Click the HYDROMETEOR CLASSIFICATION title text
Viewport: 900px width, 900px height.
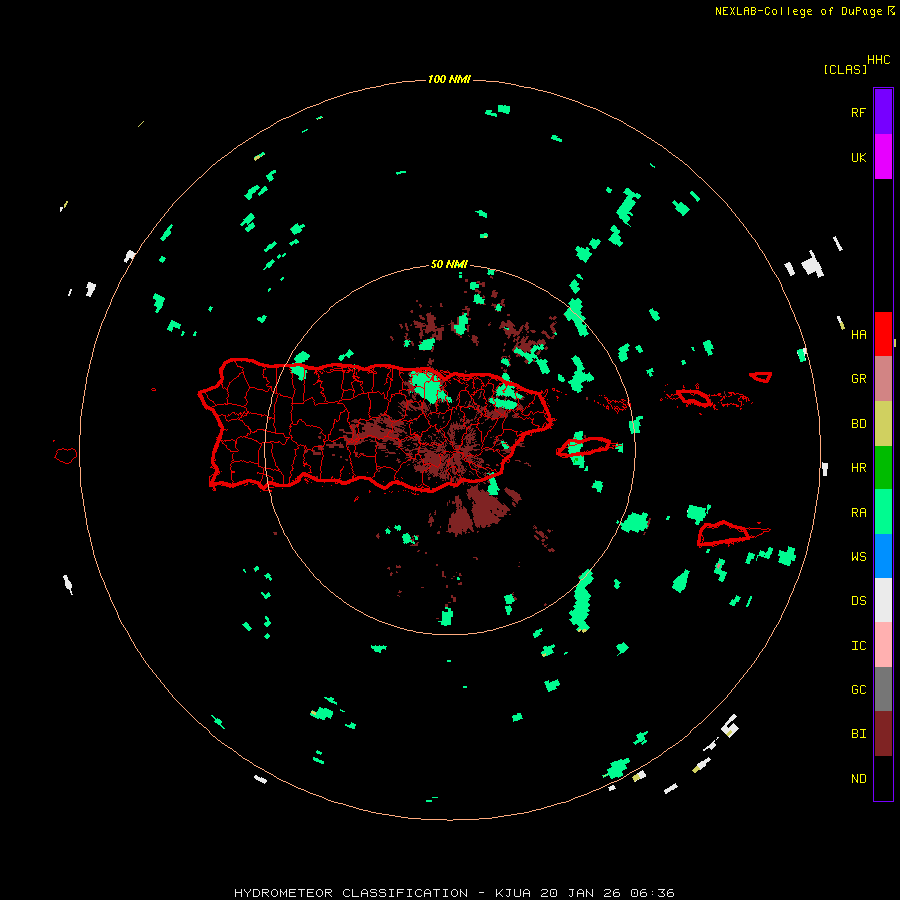(351, 893)
